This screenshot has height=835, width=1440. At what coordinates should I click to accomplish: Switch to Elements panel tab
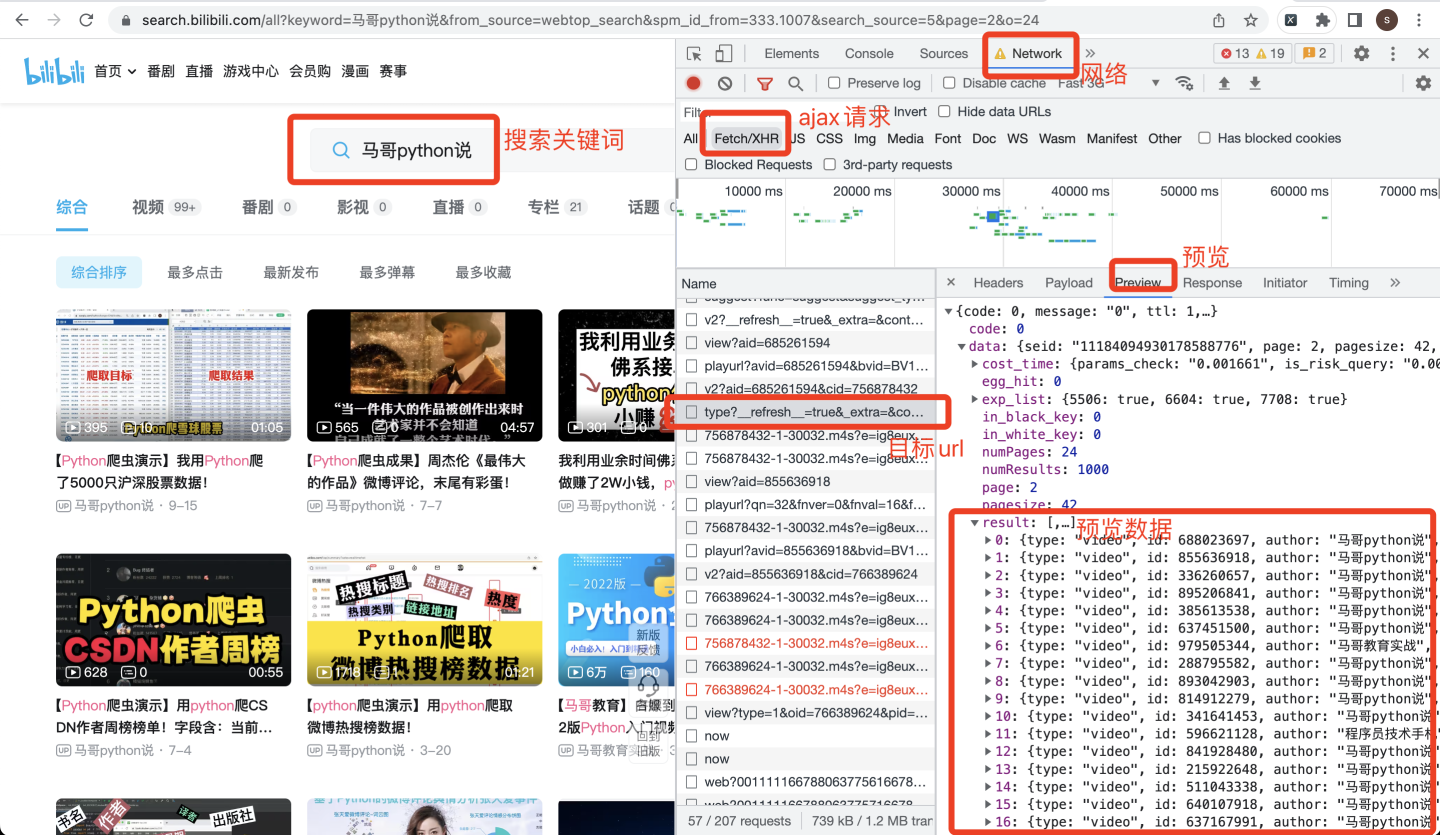click(791, 54)
